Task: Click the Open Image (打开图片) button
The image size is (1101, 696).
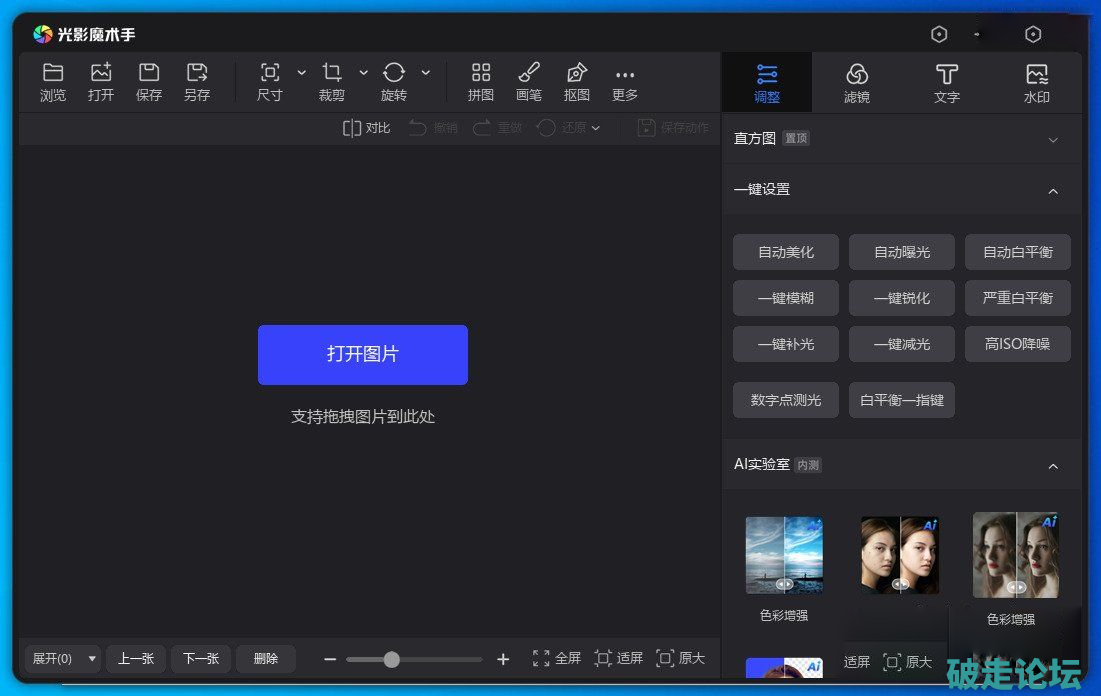Action: pyautogui.click(x=362, y=354)
